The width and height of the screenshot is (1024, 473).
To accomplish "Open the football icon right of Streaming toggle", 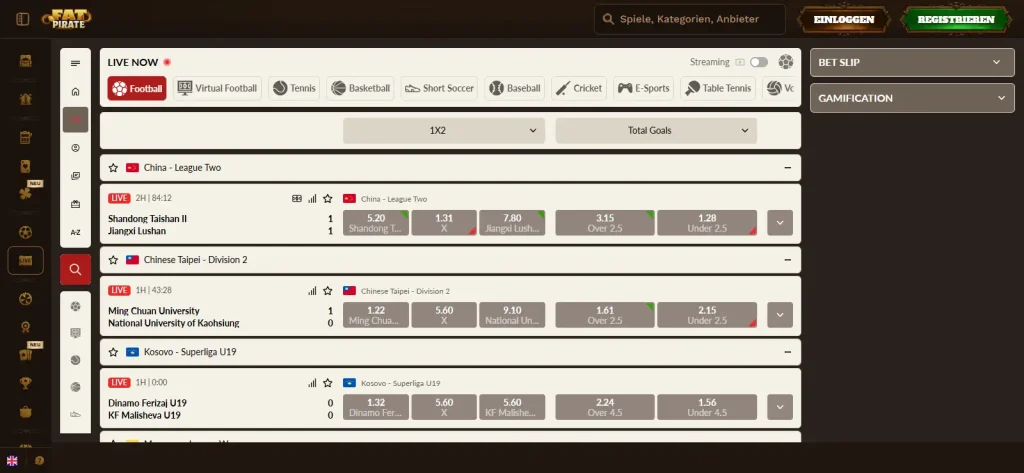I will 786,62.
